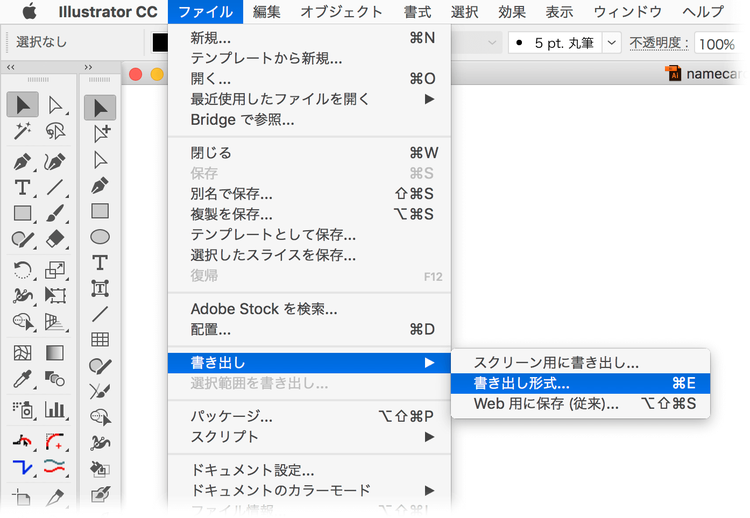Select the Direct Selection tool in the two-column toolbar
The image size is (750, 518).
(55, 105)
